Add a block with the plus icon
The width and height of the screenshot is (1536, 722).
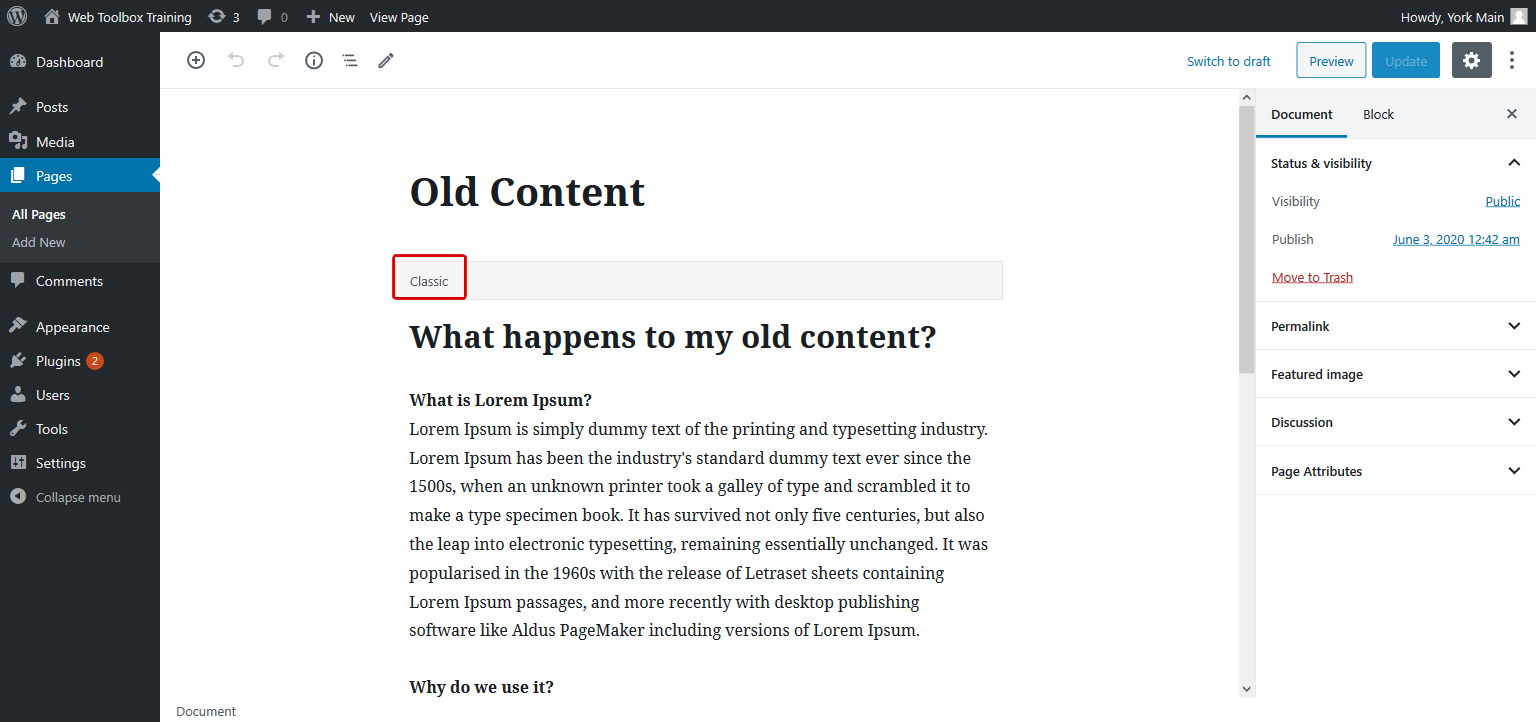point(196,60)
